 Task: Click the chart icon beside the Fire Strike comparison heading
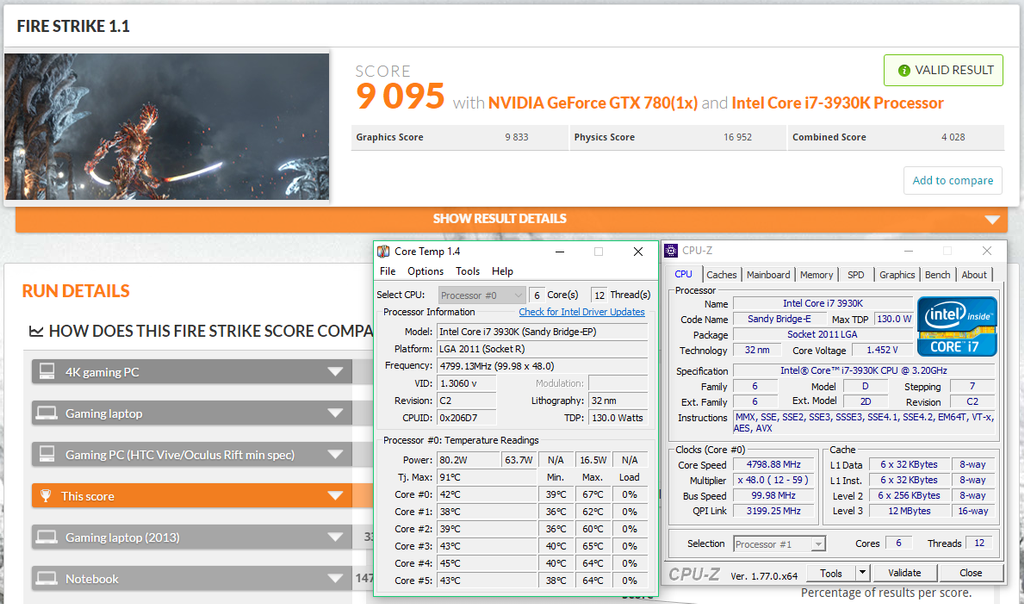point(36,332)
